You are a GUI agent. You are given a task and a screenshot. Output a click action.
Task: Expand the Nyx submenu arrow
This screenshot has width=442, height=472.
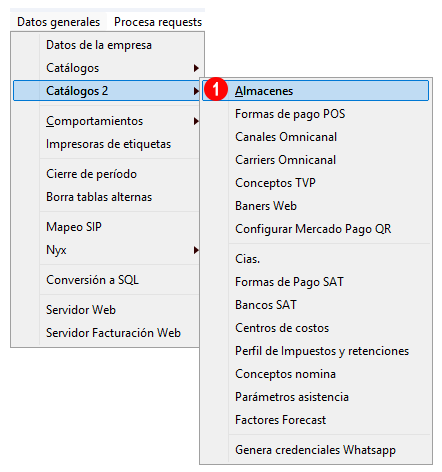coord(196,250)
